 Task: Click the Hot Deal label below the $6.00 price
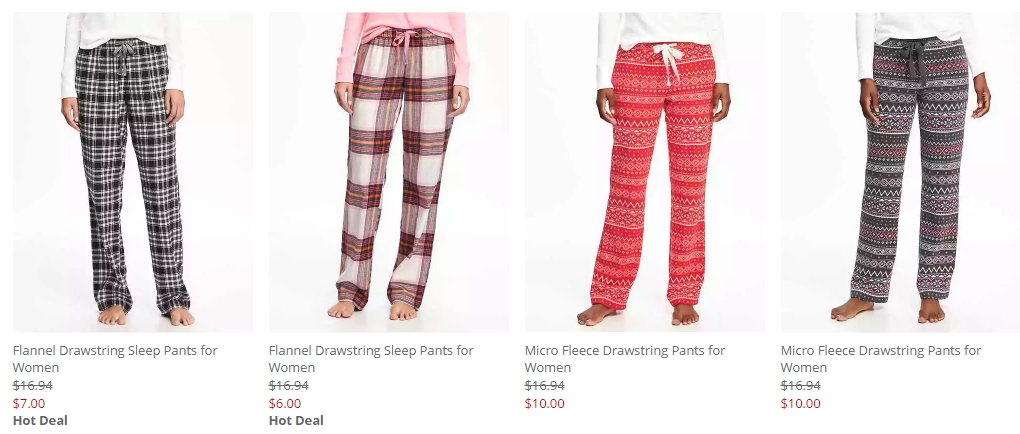296,420
